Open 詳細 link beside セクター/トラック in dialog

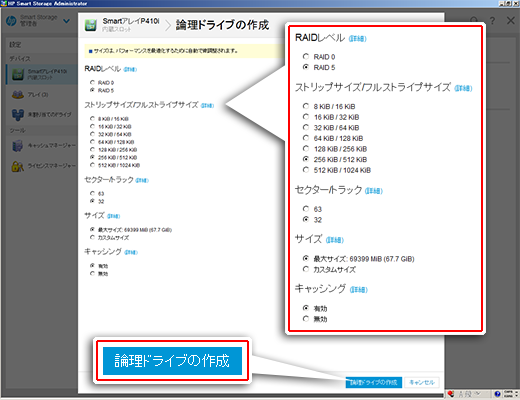point(142,180)
